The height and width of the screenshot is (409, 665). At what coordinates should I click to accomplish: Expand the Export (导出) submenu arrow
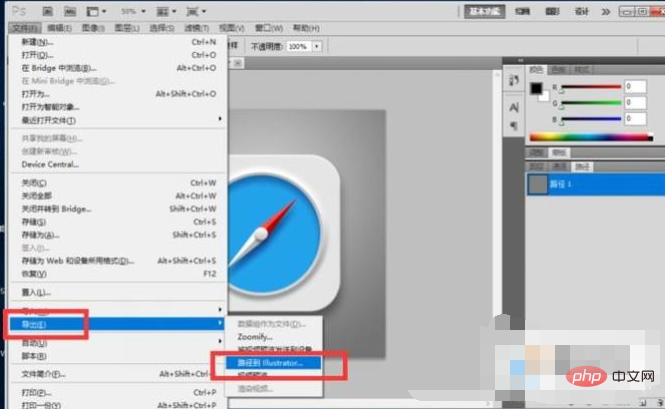click(220, 323)
